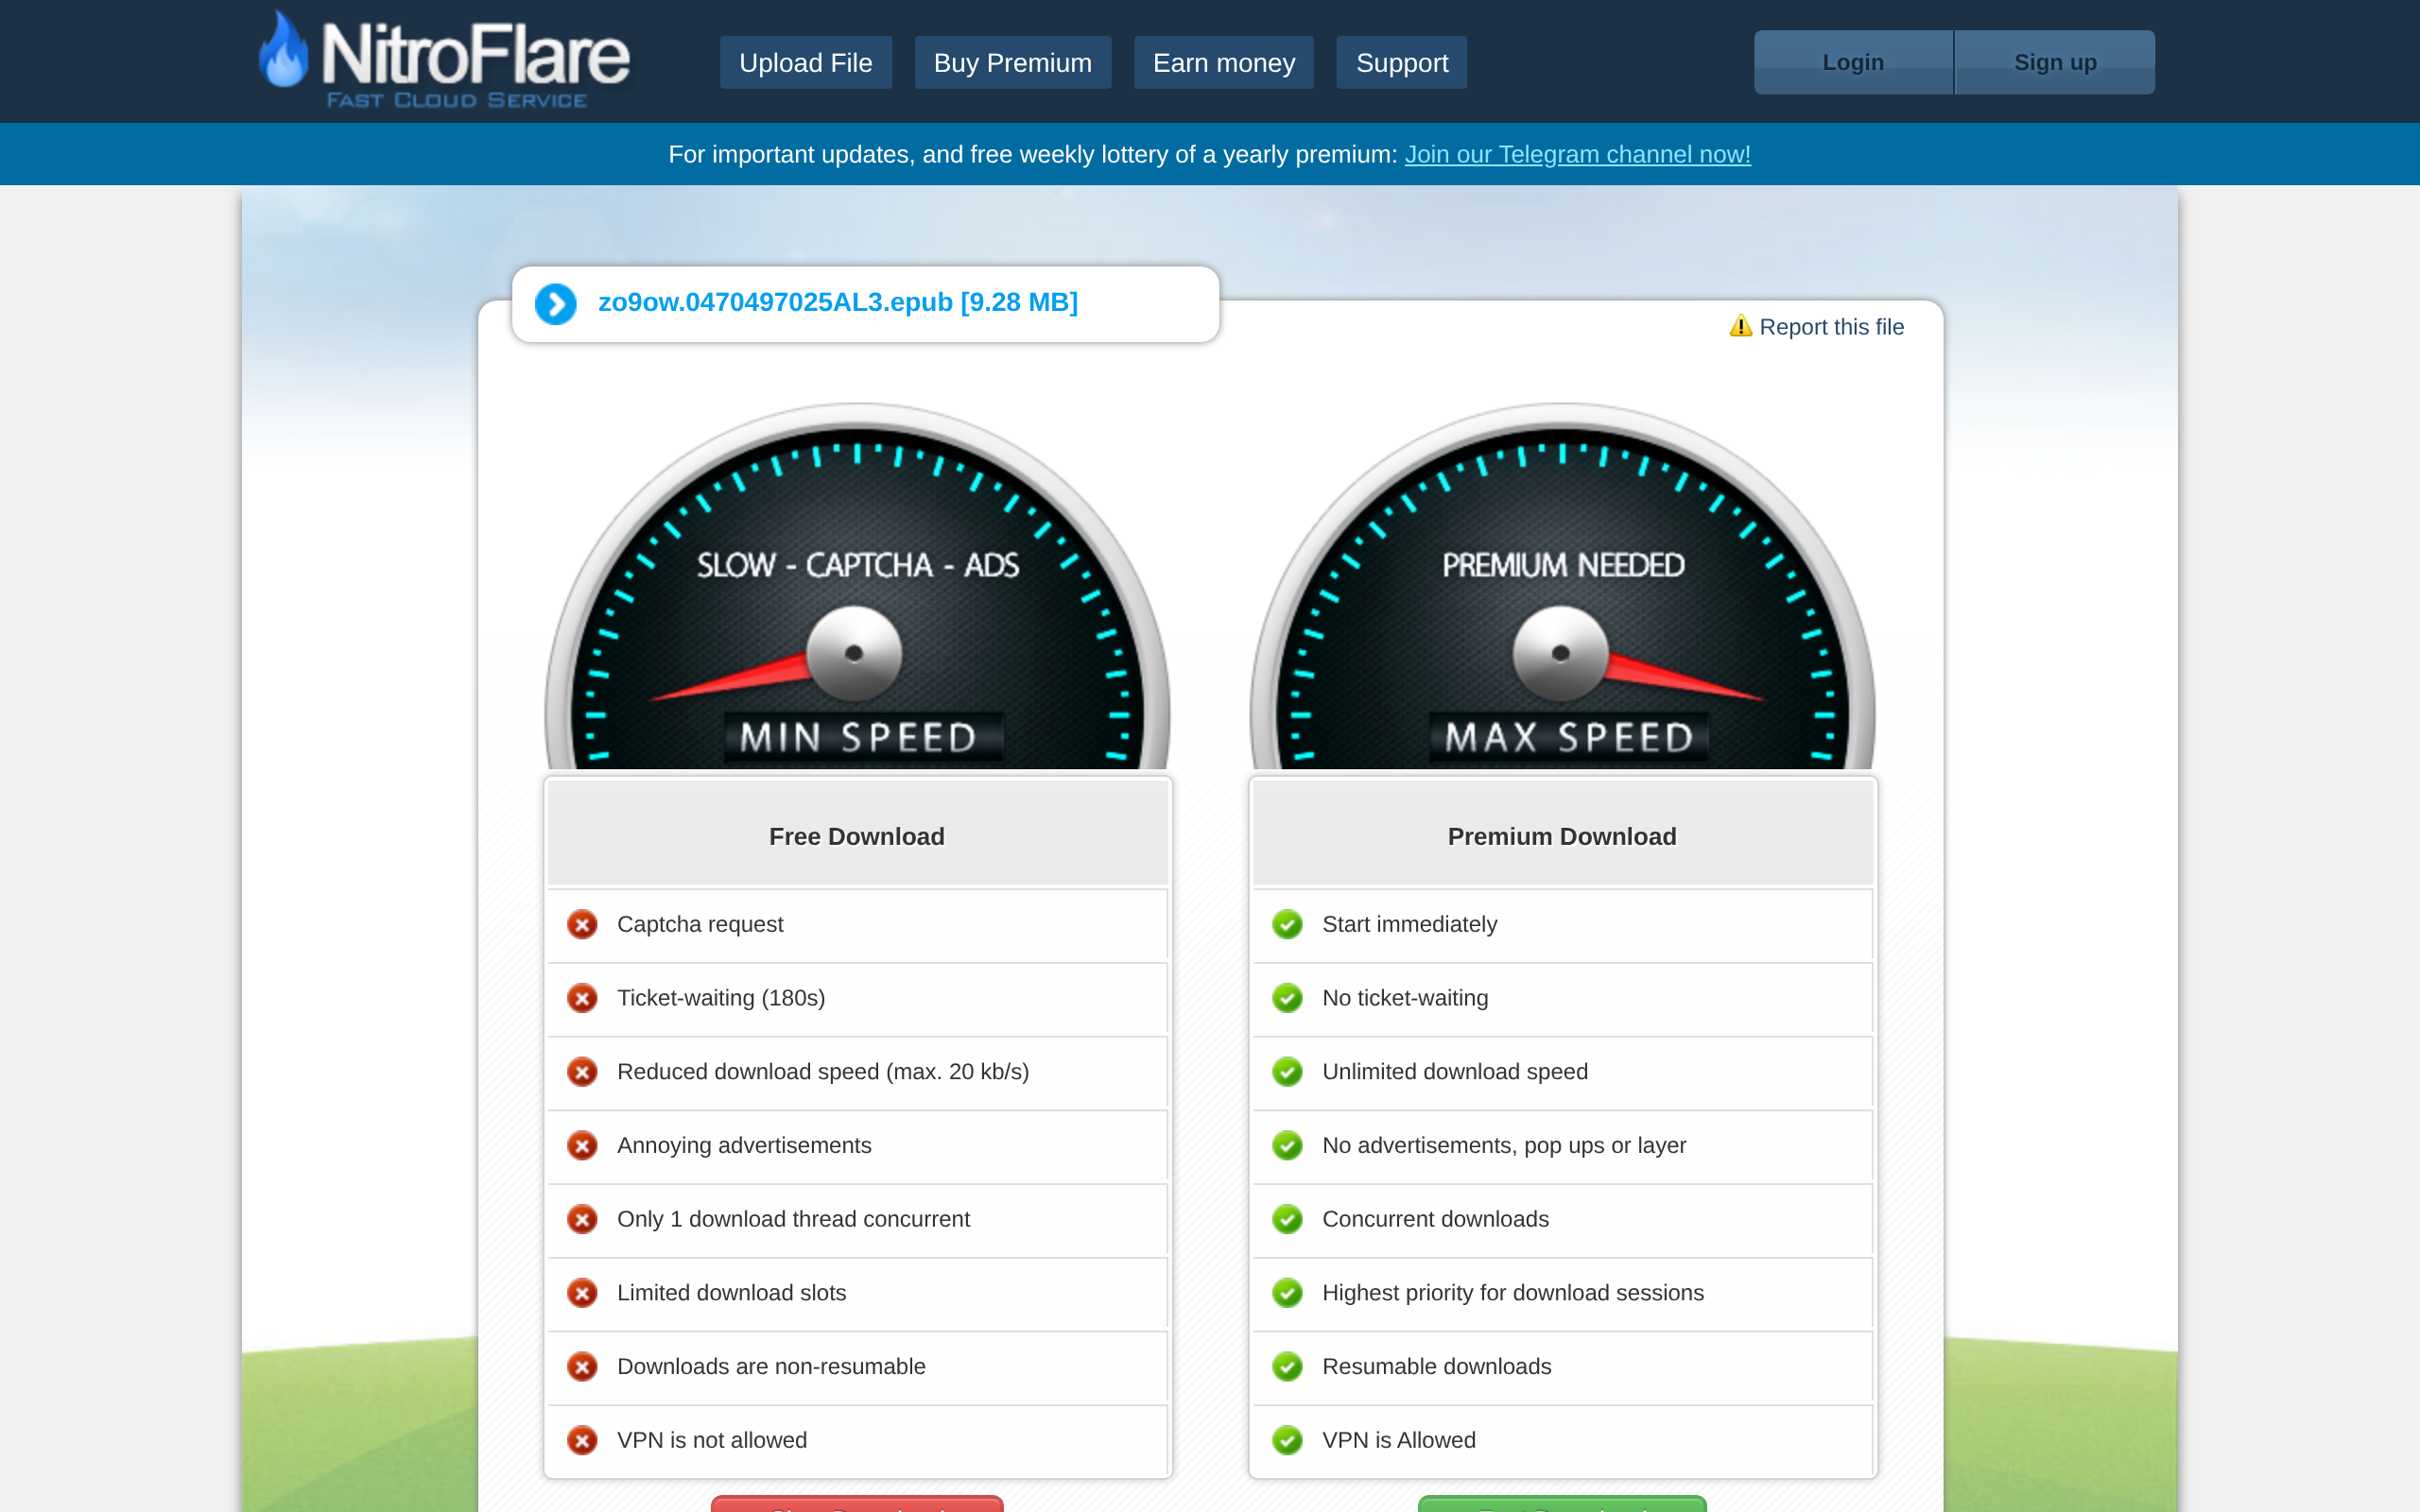The width and height of the screenshot is (2420, 1512).
Task: Click the "Downloads are non-resumable" text
Action: pyautogui.click(x=771, y=1366)
